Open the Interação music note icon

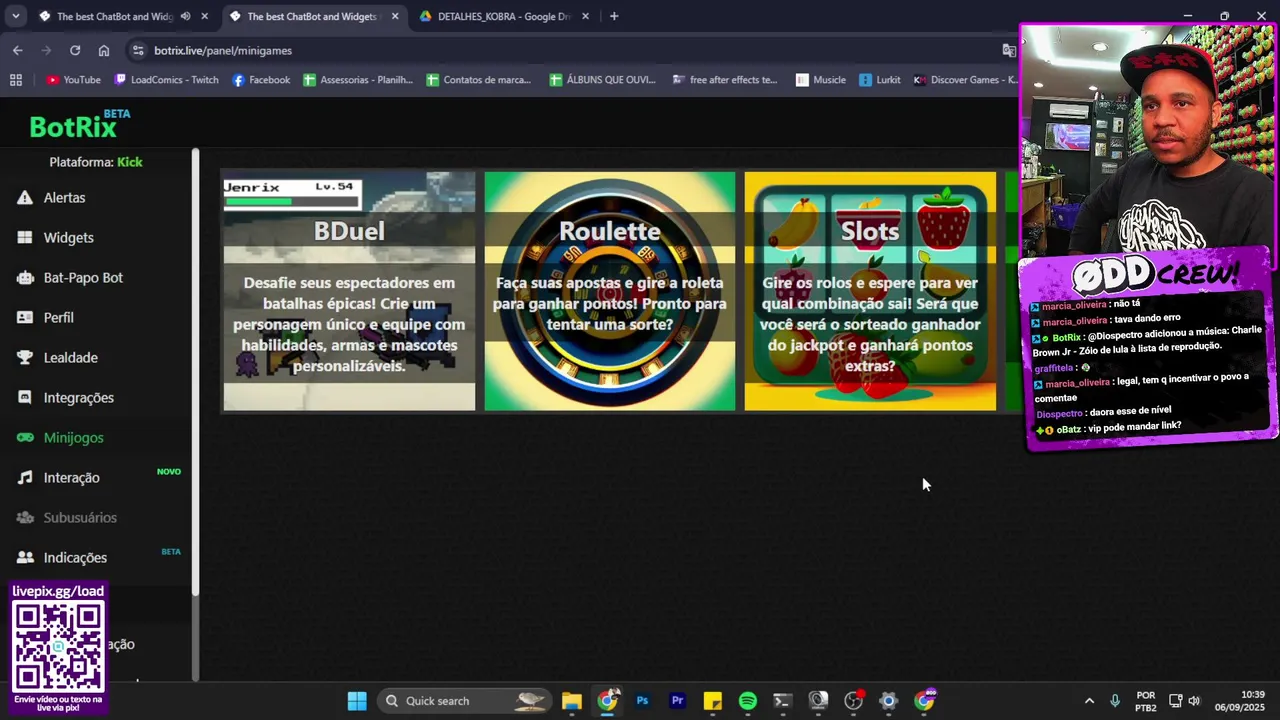tap(24, 478)
